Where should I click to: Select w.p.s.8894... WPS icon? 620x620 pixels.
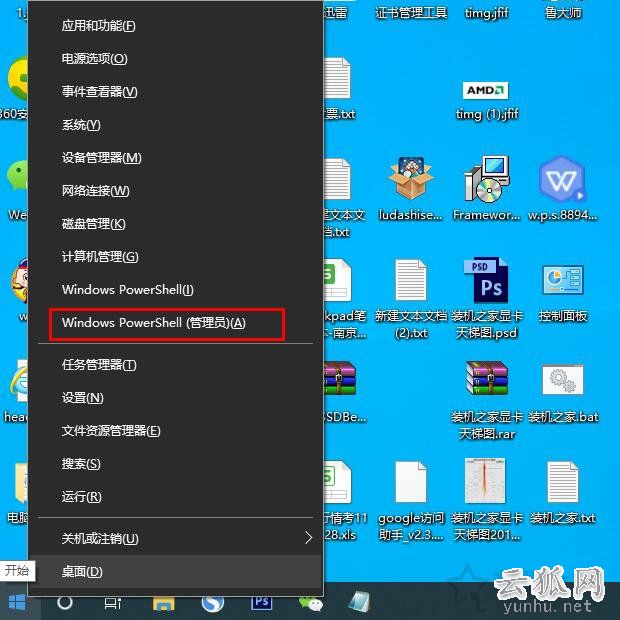coord(562,179)
